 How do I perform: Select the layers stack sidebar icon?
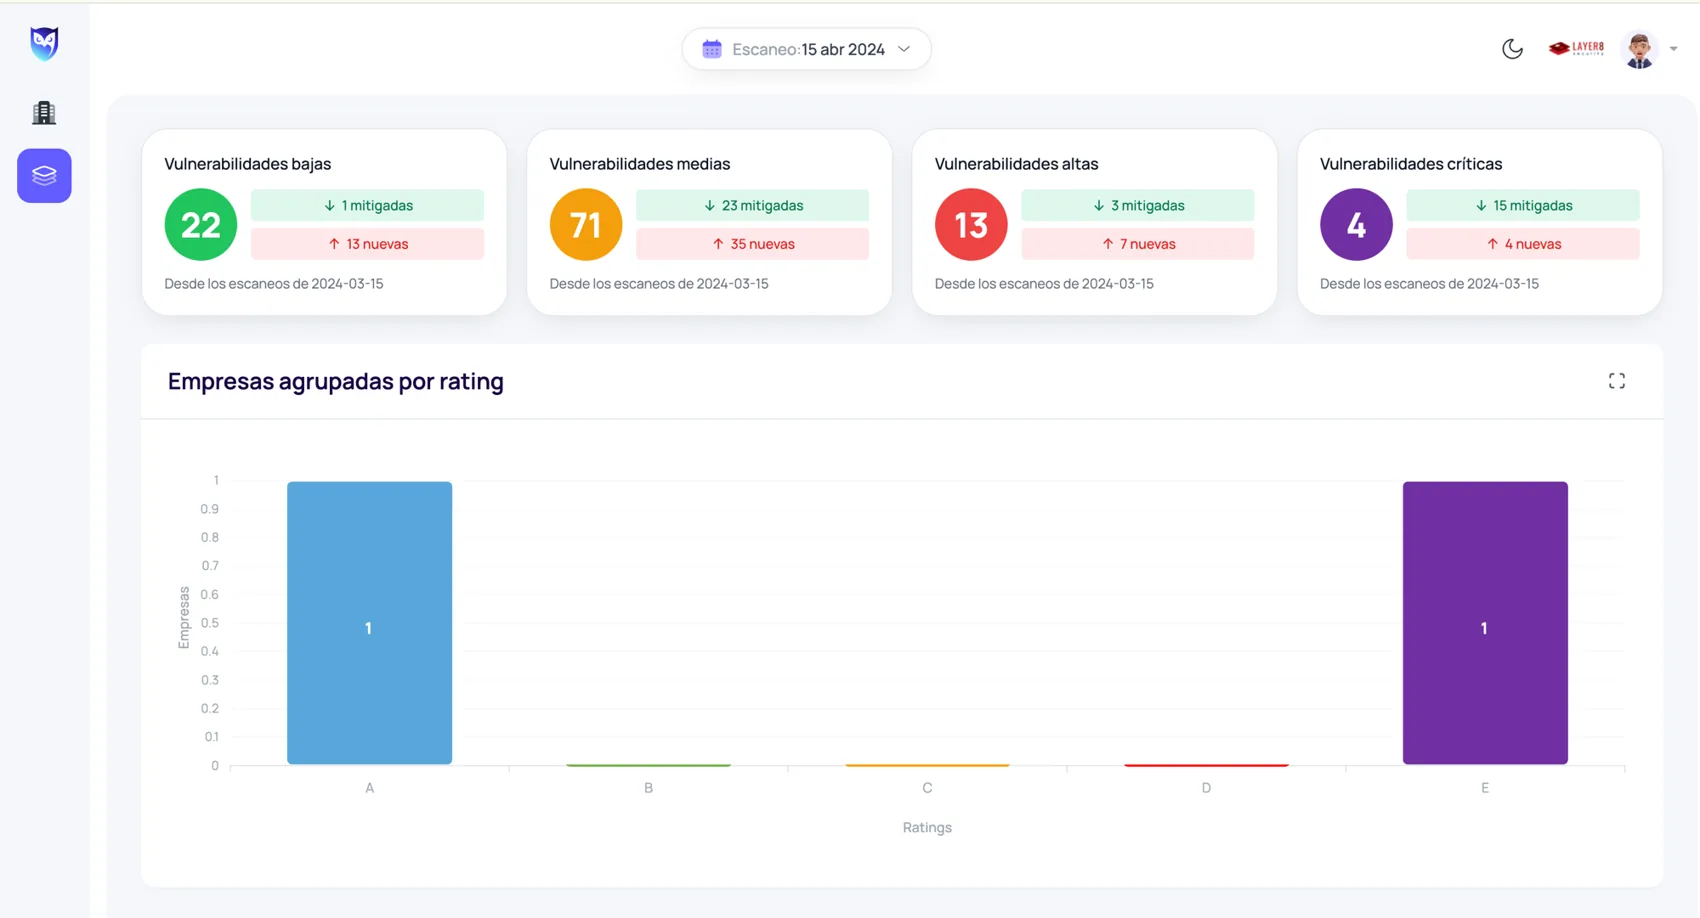(44, 176)
